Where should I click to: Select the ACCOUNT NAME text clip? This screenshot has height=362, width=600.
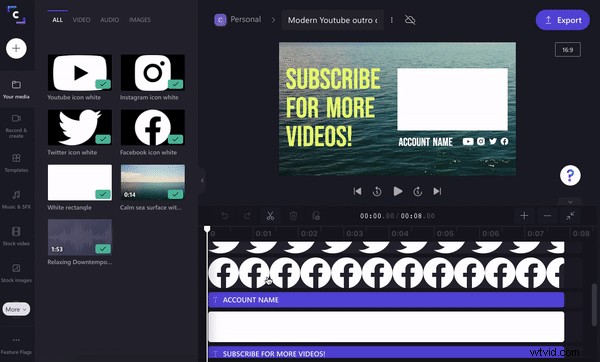[386, 300]
